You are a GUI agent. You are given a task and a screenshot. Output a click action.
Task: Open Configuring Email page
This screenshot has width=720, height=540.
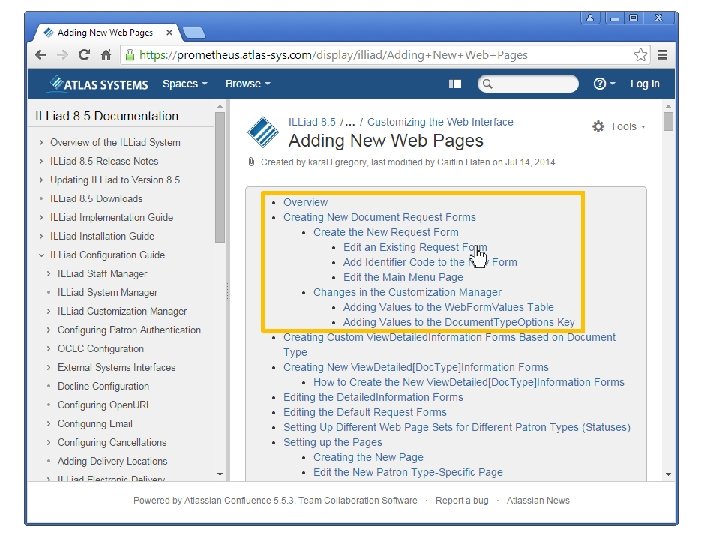point(95,424)
